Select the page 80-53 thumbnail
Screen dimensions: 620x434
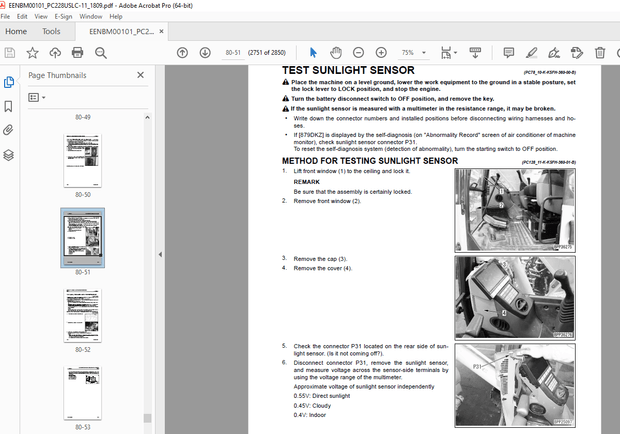(x=83, y=393)
